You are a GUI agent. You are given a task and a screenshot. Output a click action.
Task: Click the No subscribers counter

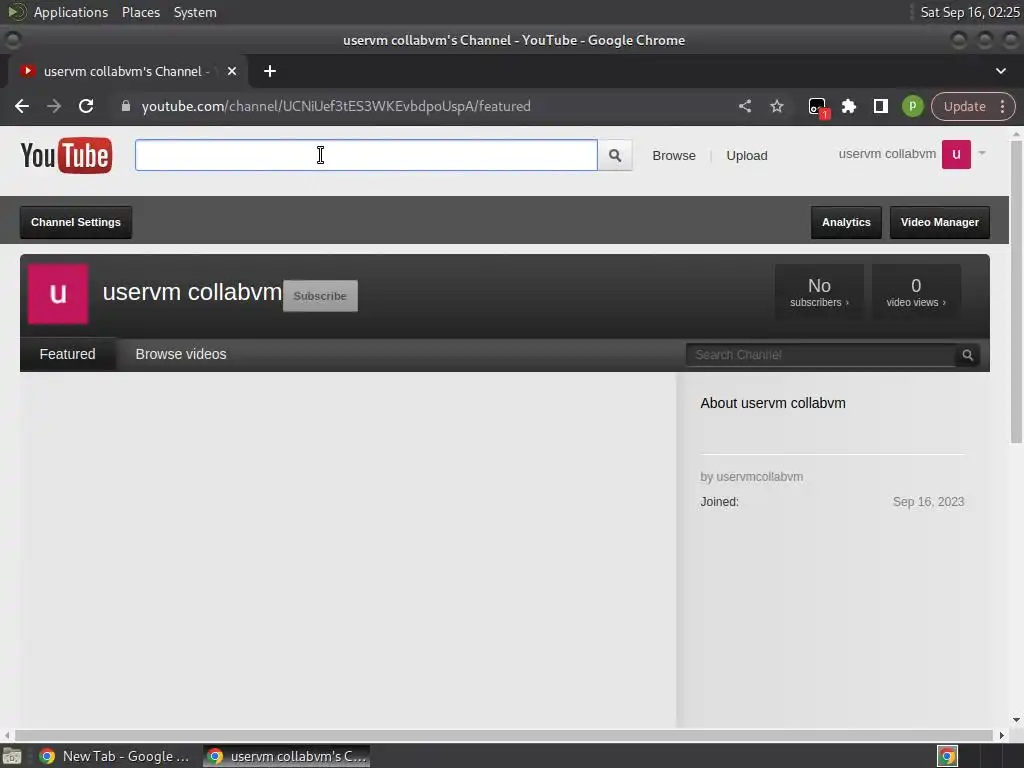coord(819,292)
